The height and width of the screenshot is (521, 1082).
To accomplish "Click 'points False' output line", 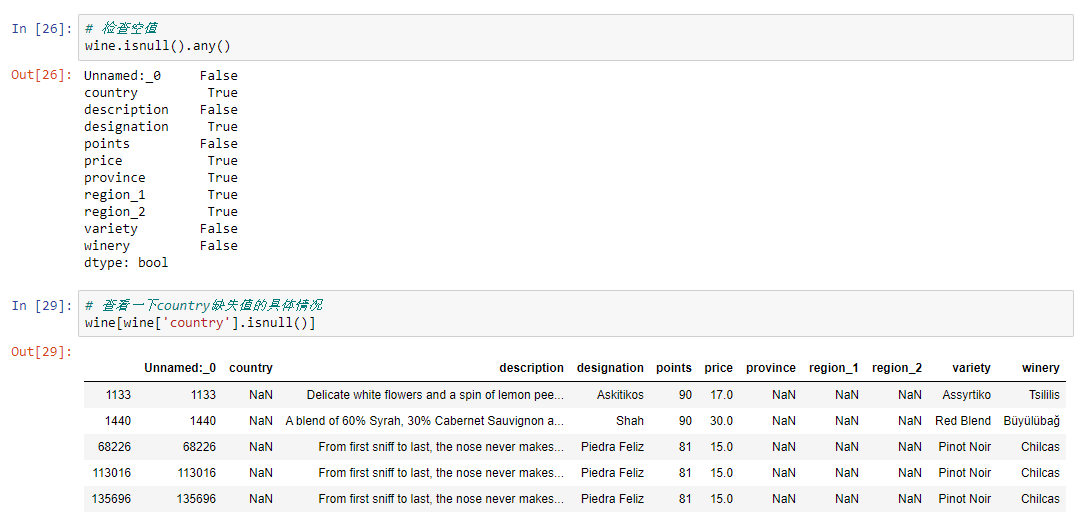I will 161,143.
